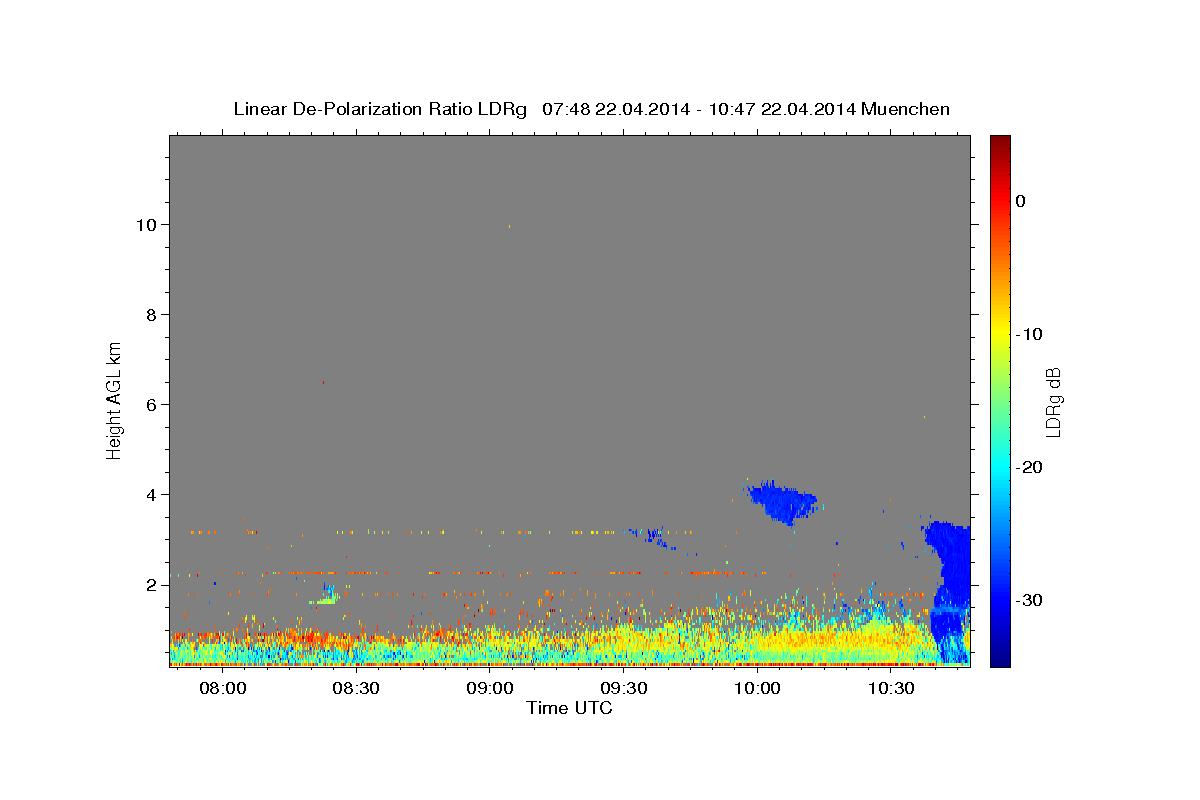Click the height tick label 10

pos(148,225)
